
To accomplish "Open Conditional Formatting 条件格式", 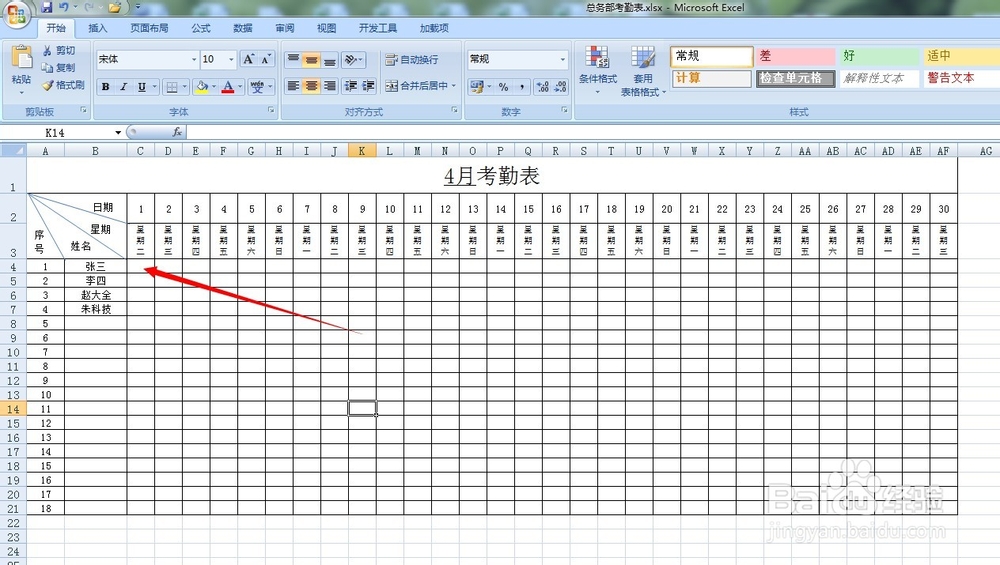I will (x=598, y=70).
